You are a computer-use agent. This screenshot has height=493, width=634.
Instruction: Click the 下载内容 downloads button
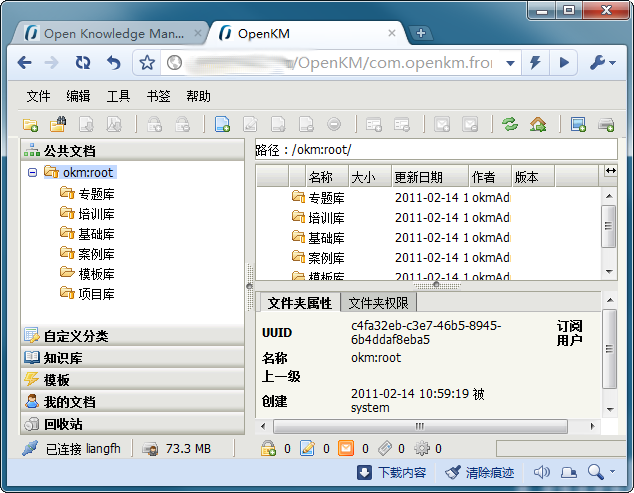point(392,472)
